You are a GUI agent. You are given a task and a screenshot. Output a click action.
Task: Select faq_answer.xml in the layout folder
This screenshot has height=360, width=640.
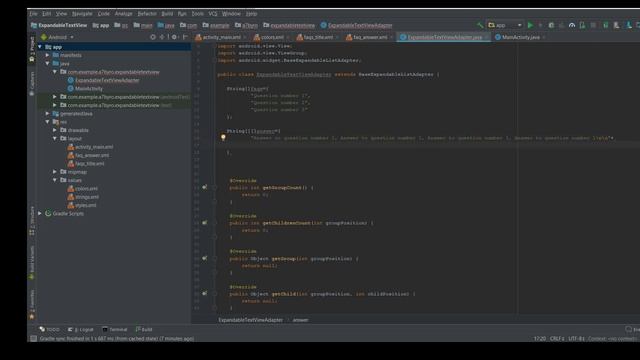[x=92, y=155]
